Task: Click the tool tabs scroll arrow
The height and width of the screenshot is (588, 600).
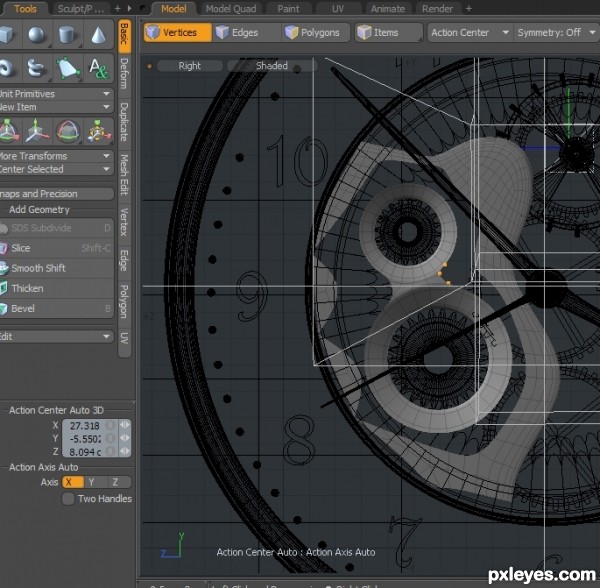Action: point(129,8)
